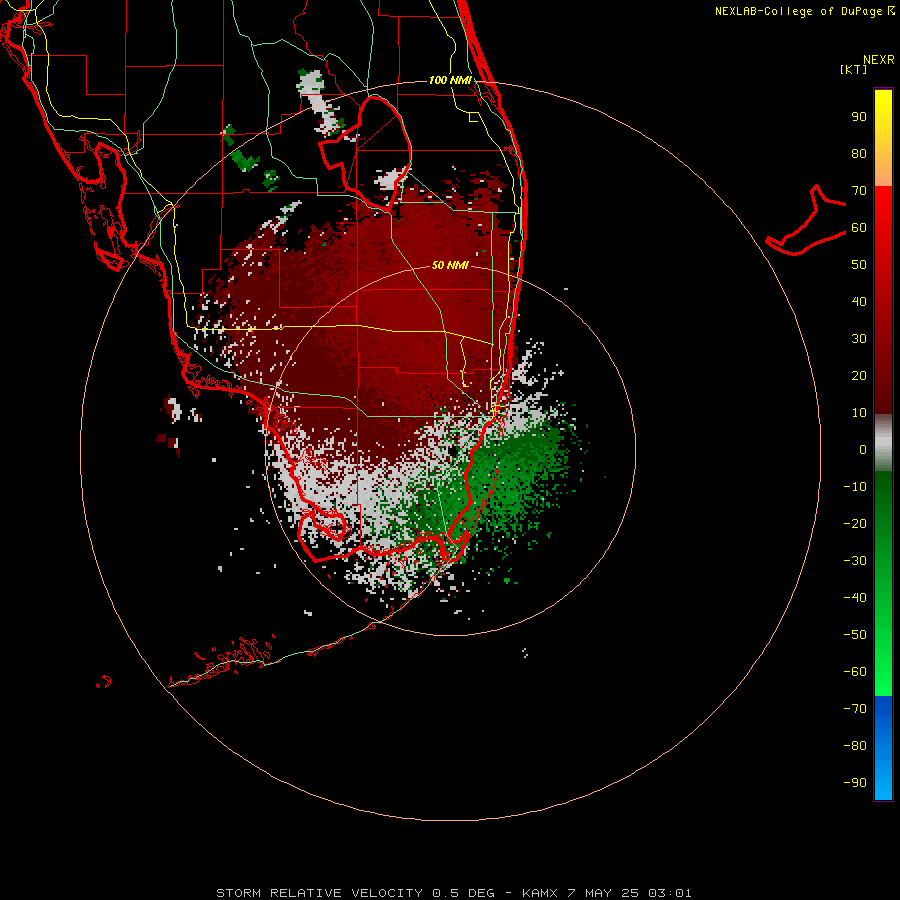Click the 90 value on the velocity scale
Image resolution: width=900 pixels, height=900 pixels.
click(859, 117)
